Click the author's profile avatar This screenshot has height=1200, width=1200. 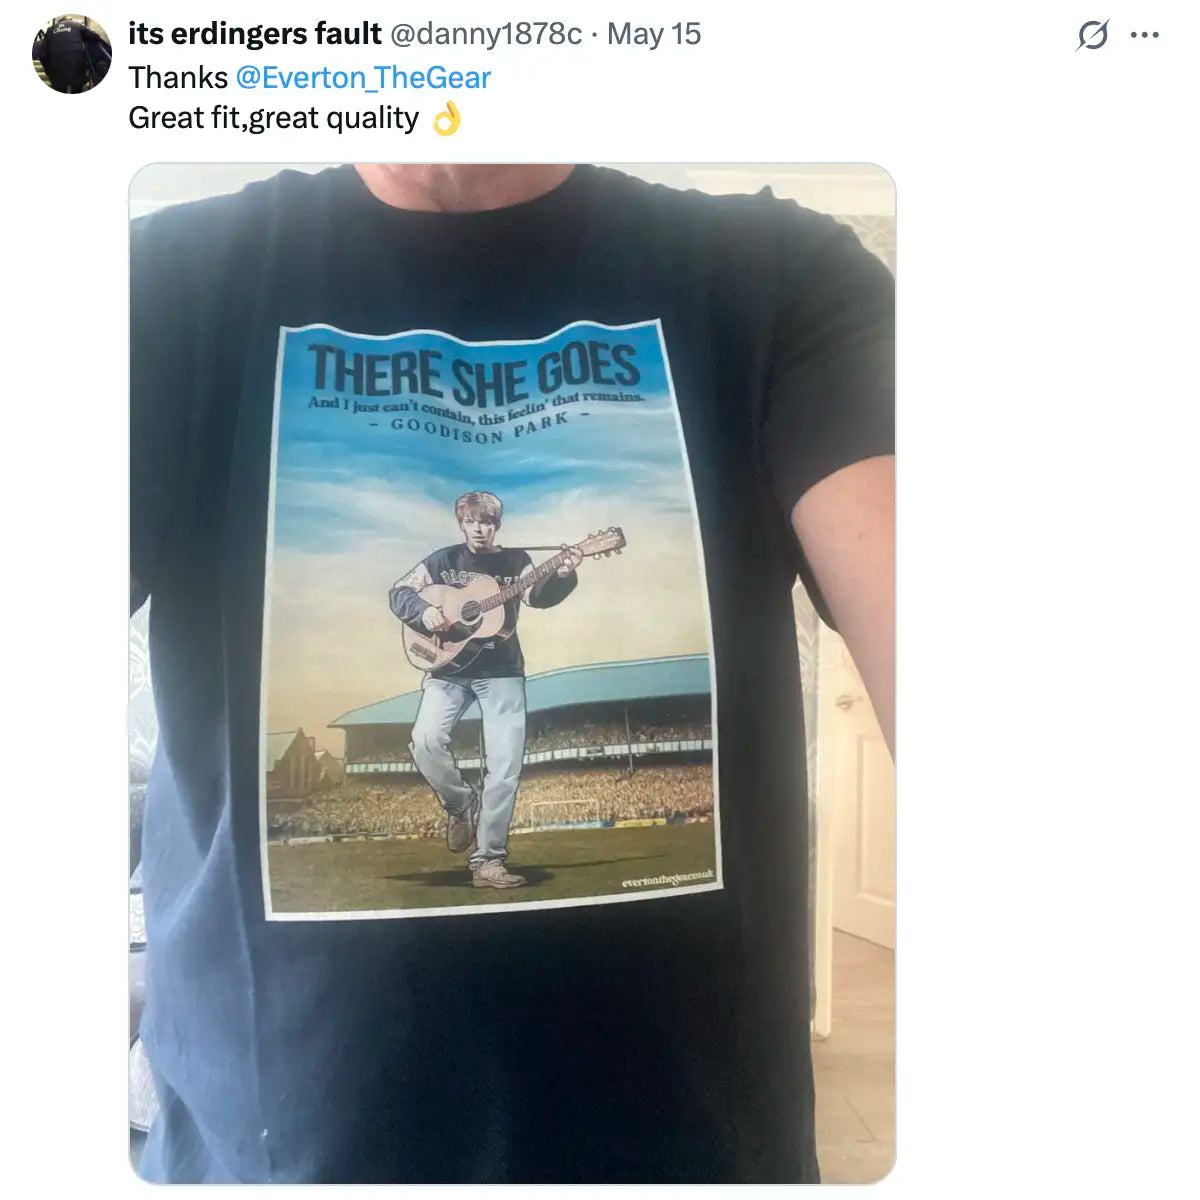71,54
